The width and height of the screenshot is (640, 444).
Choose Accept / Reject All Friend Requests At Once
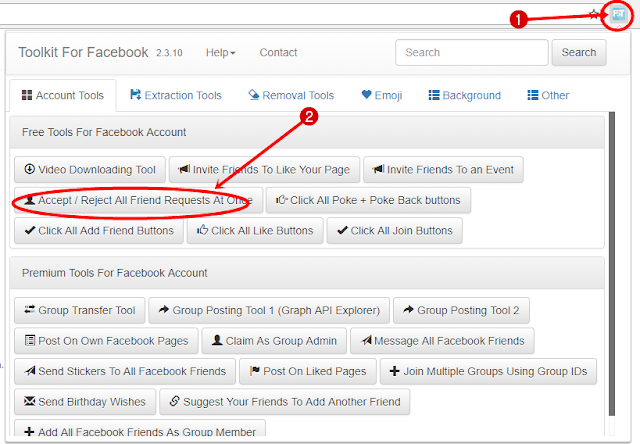138,200
